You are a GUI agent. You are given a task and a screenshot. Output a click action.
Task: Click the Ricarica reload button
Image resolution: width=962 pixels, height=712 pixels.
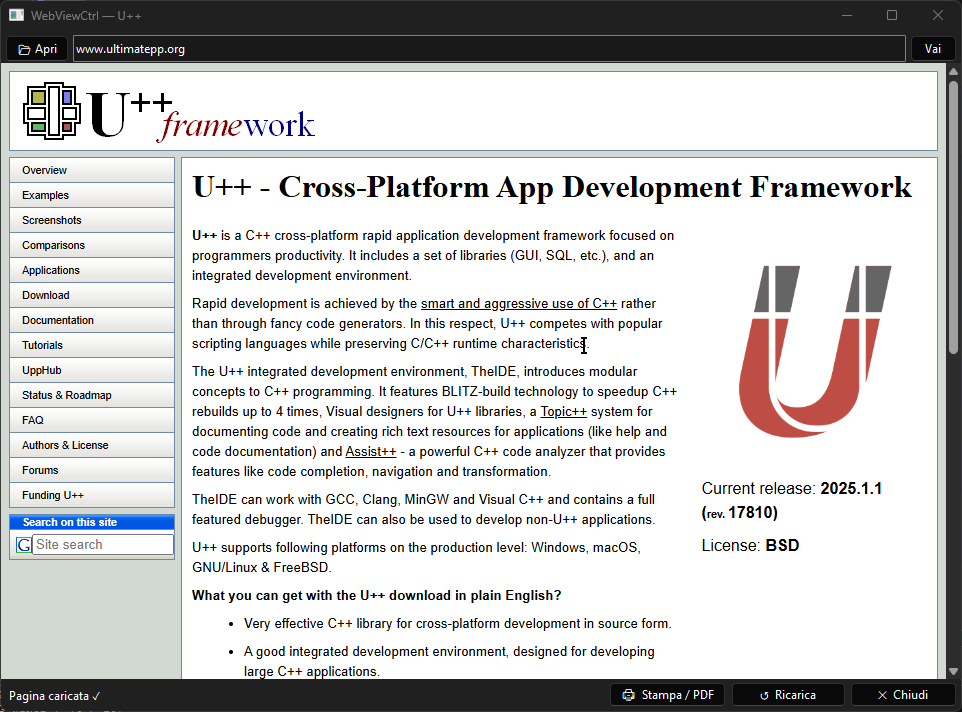[788, 695]
